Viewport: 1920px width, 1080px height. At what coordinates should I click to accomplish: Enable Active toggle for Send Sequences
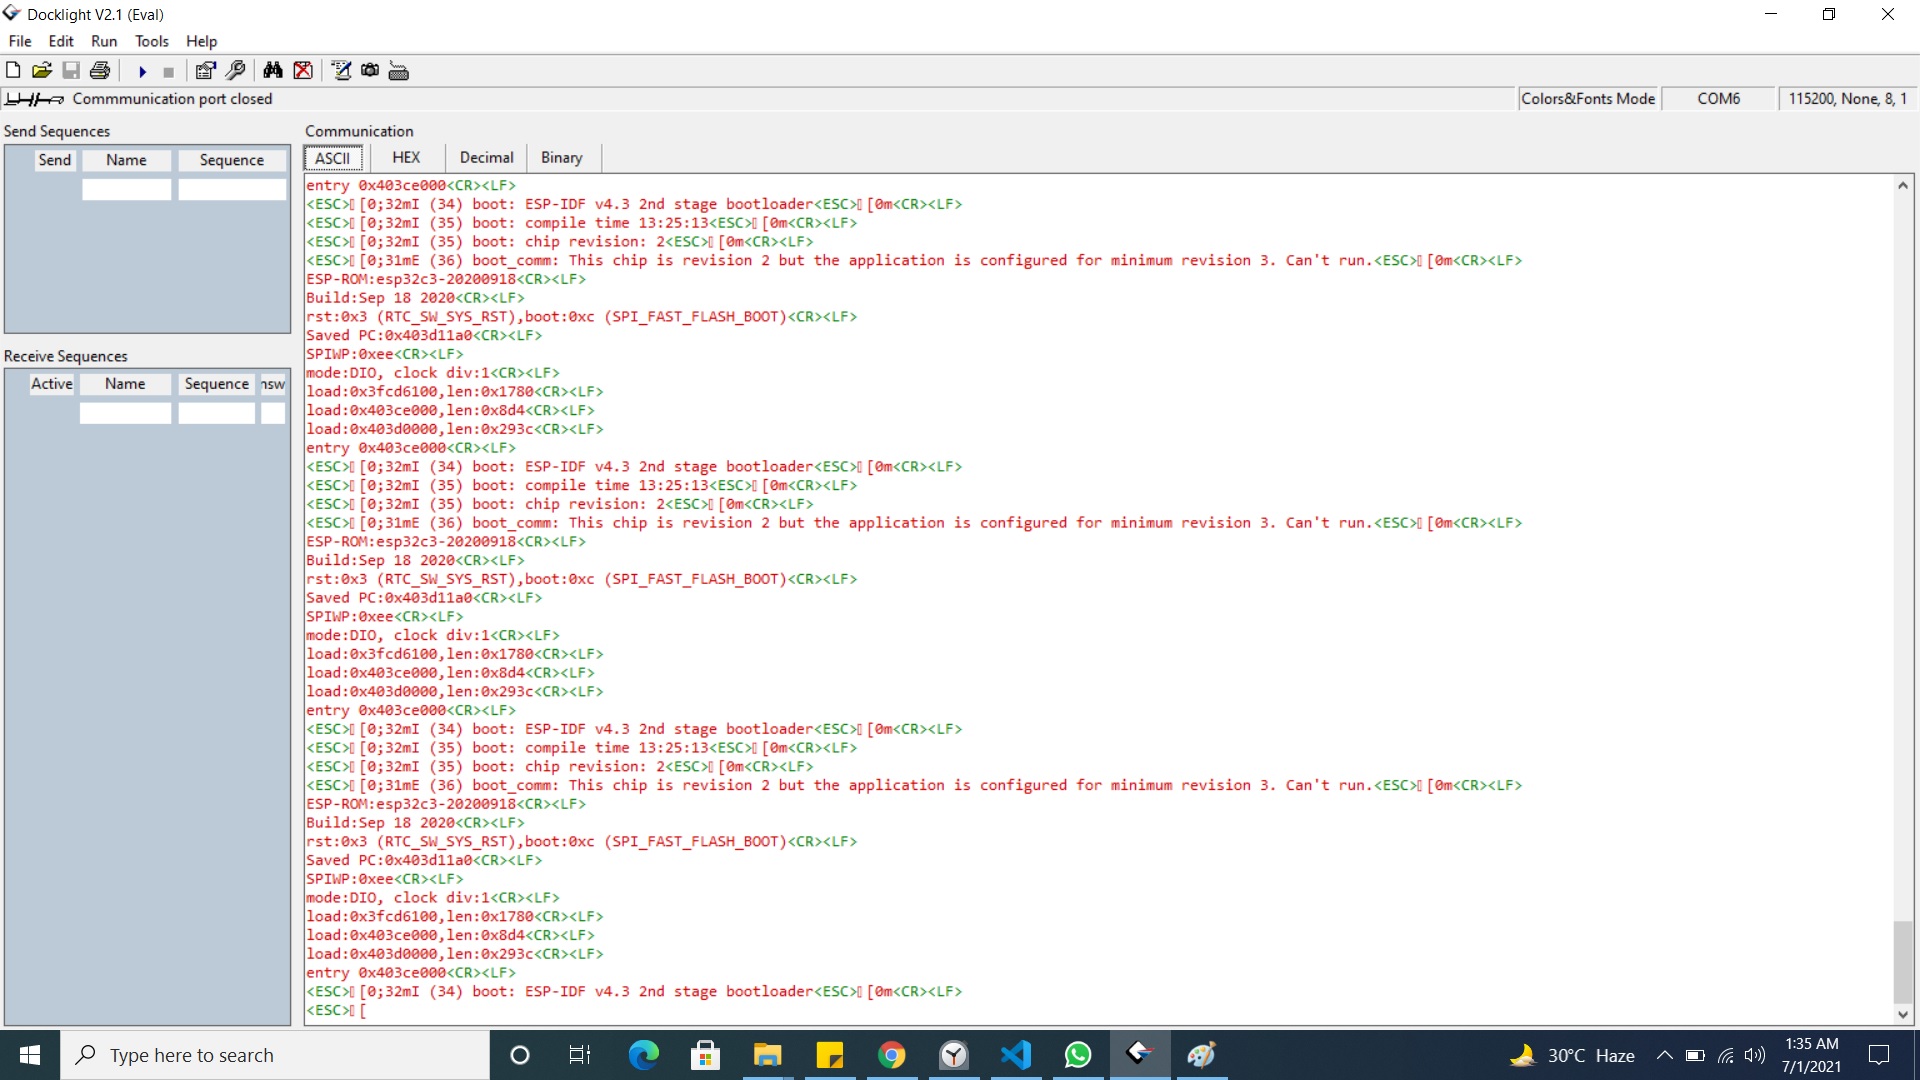49,411
